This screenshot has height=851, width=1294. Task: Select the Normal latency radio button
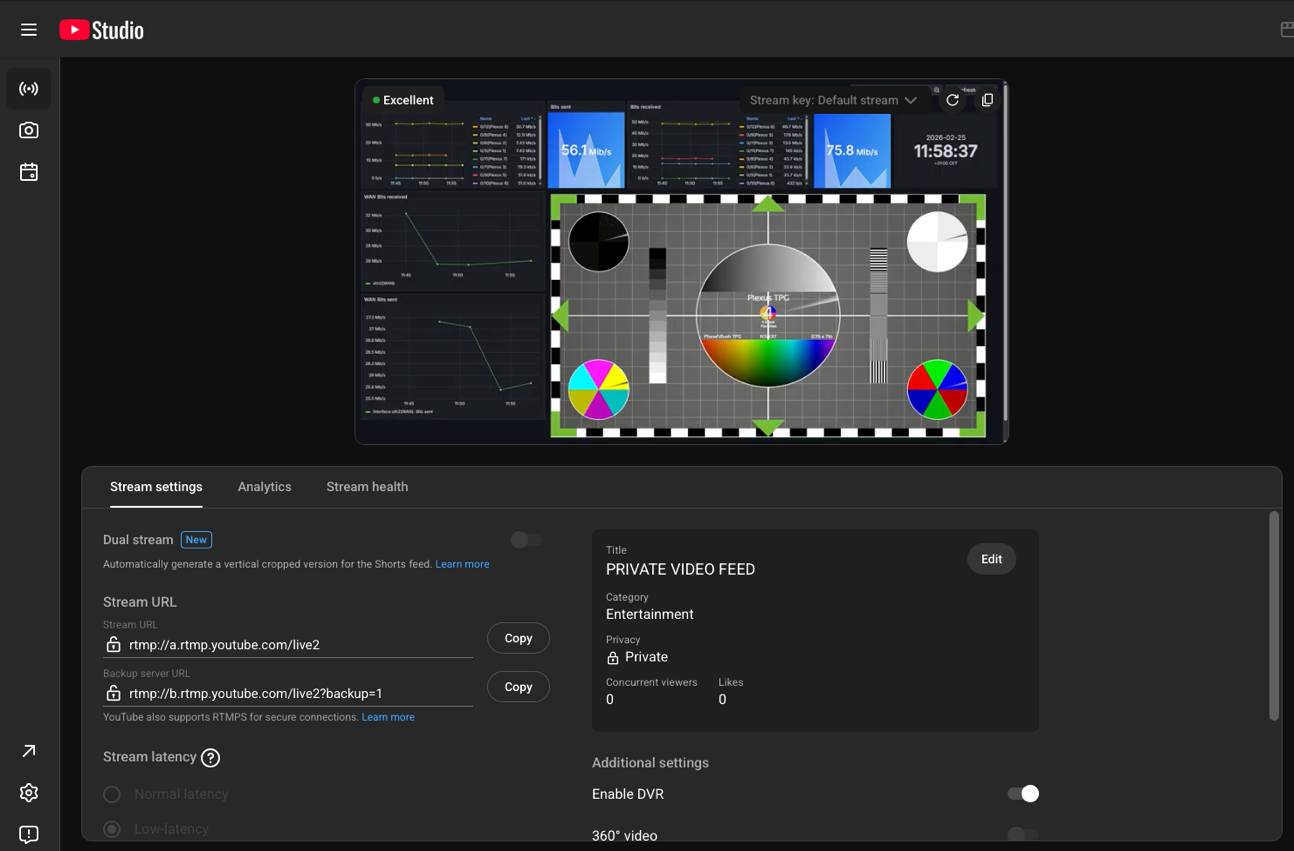[112, 794]
